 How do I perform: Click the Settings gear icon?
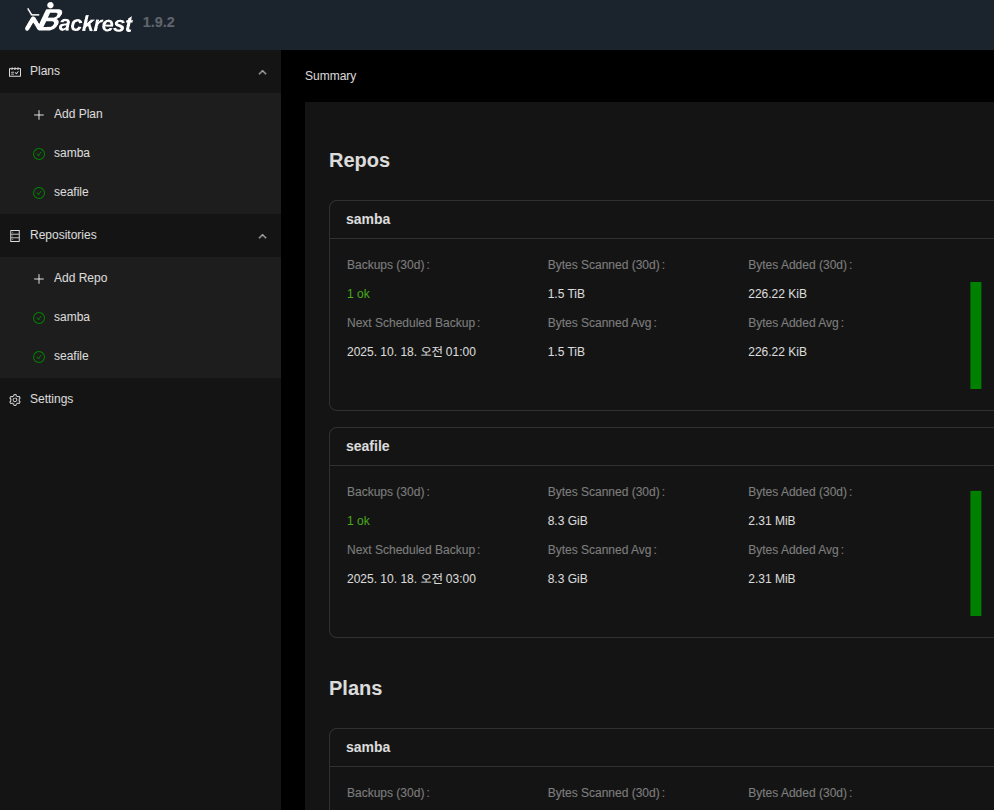click(x=15, y=400)
